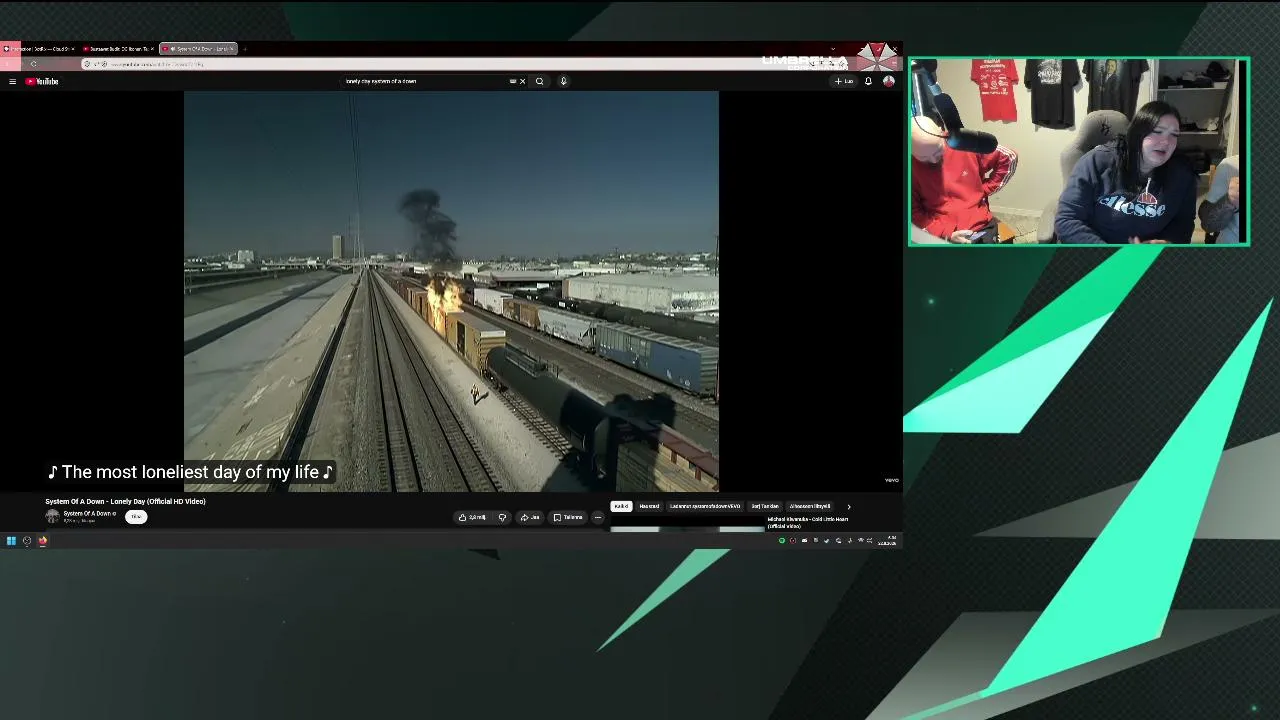Open System Of A Down channel avatar
Screen dimensions: 1280x720
coord(52,516)
